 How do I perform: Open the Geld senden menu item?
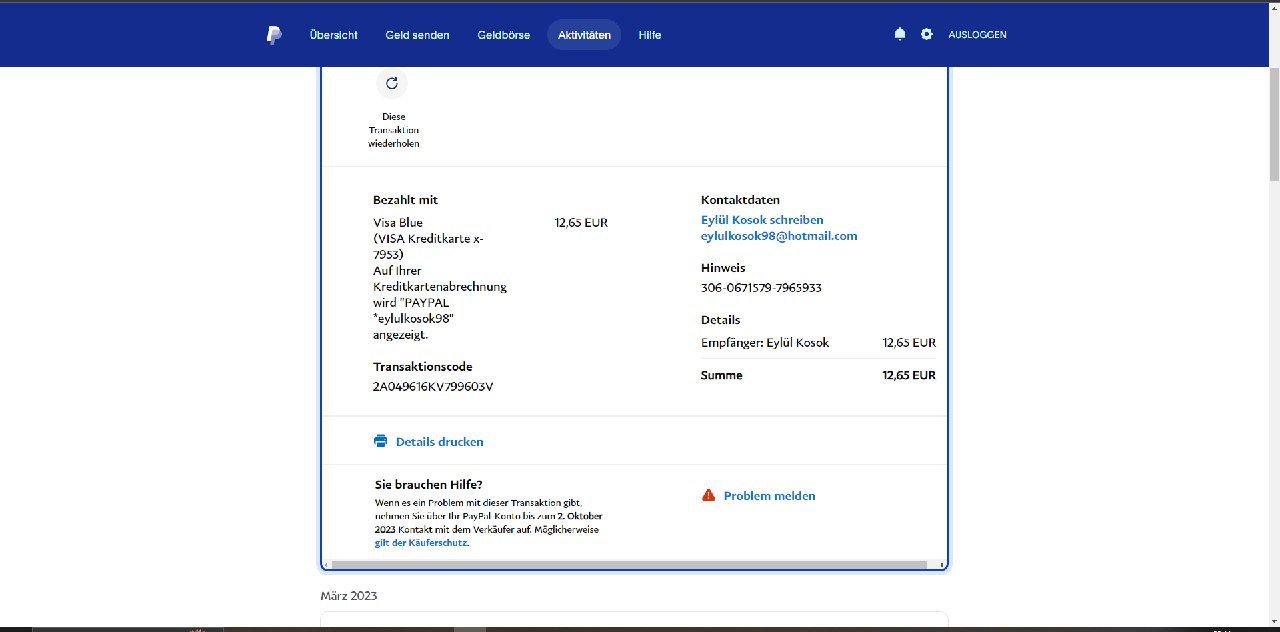click(x=417, y=35)
